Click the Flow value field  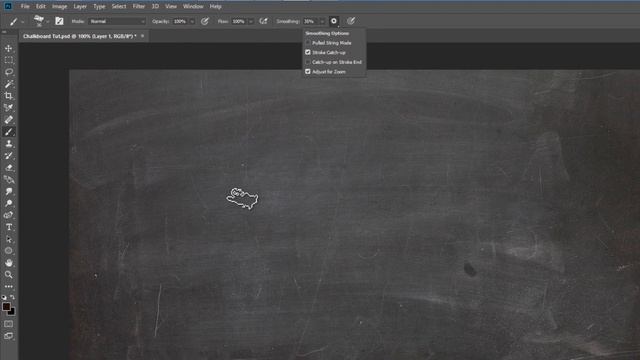pyautogui.click(x=239, y=21)
